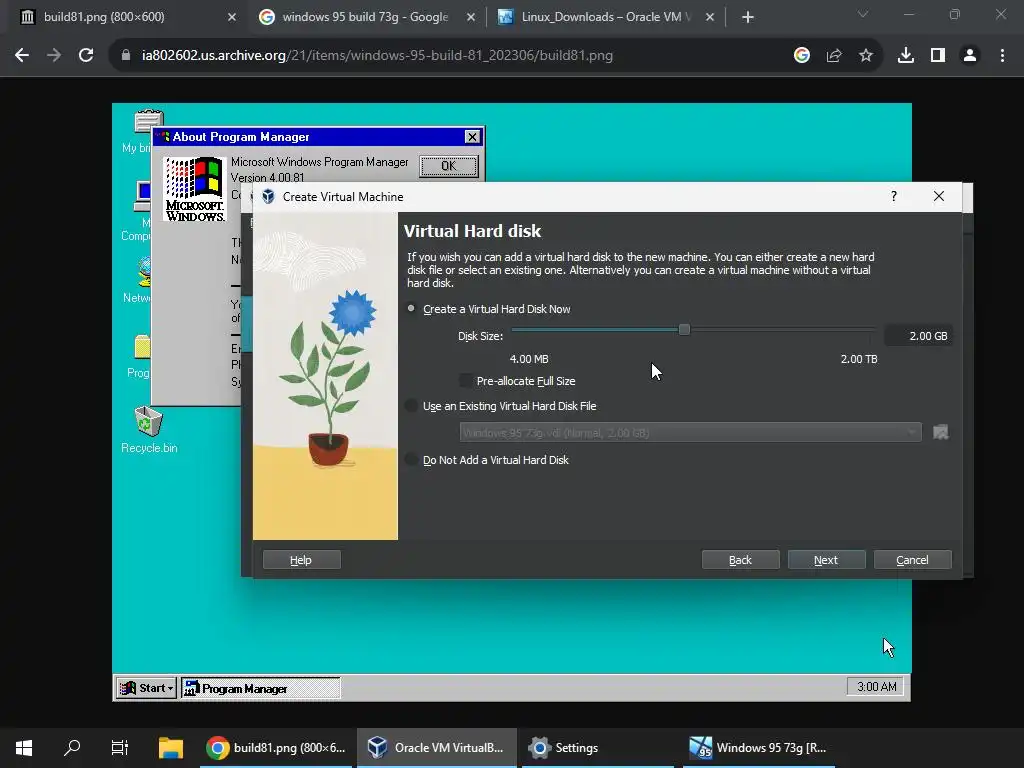The image size is (1024, 768).
Task: Switch to Chrome build81.png taskbar item
Action: 276,748
